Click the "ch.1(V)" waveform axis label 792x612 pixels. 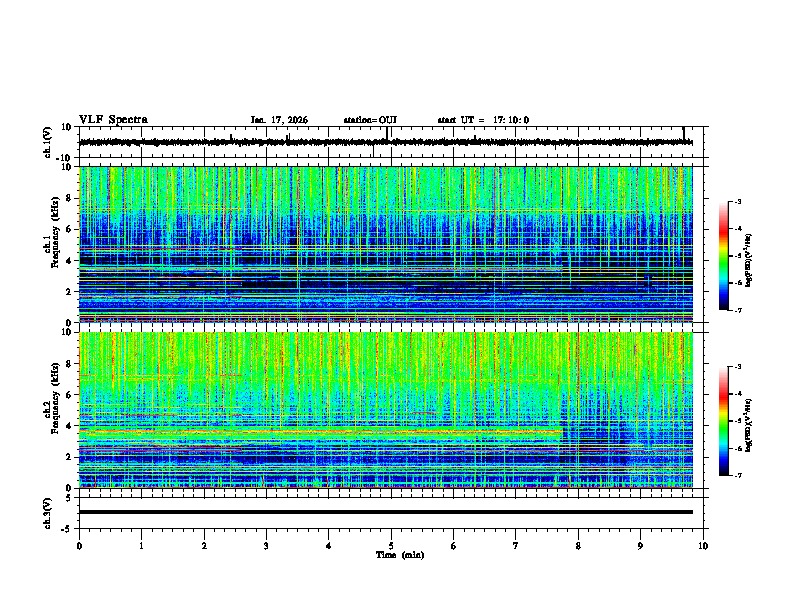[x=48, y=142]
